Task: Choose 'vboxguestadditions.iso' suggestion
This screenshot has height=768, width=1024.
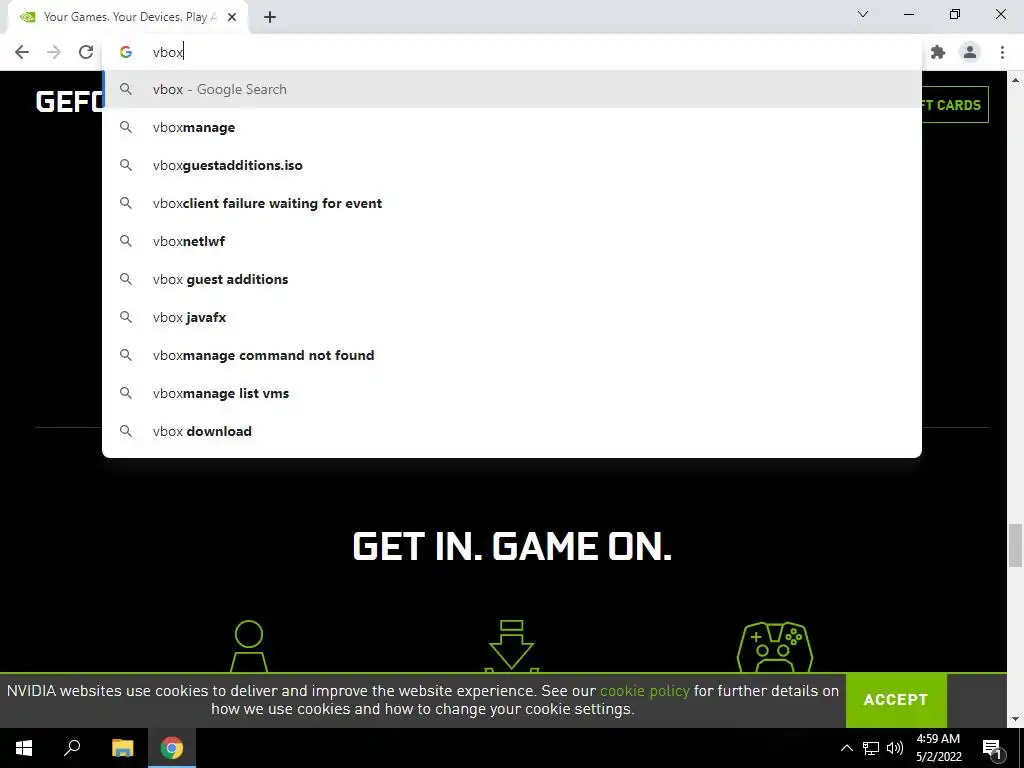Action: click(512, 165)
